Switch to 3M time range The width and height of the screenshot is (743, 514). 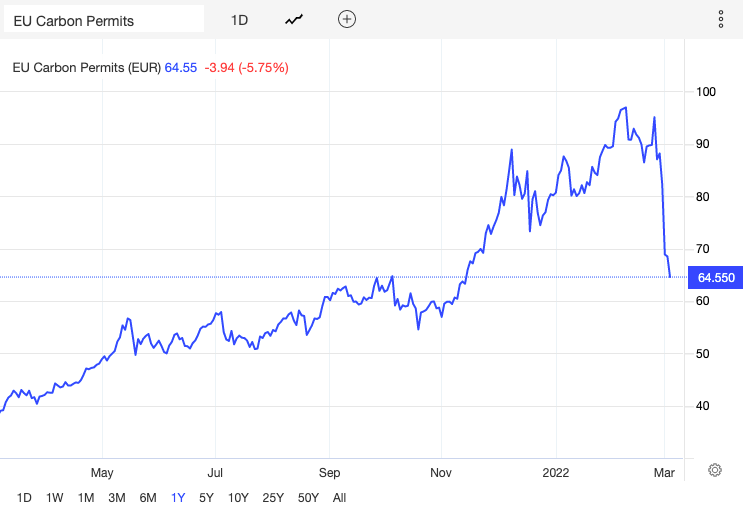tap(117, 498)
